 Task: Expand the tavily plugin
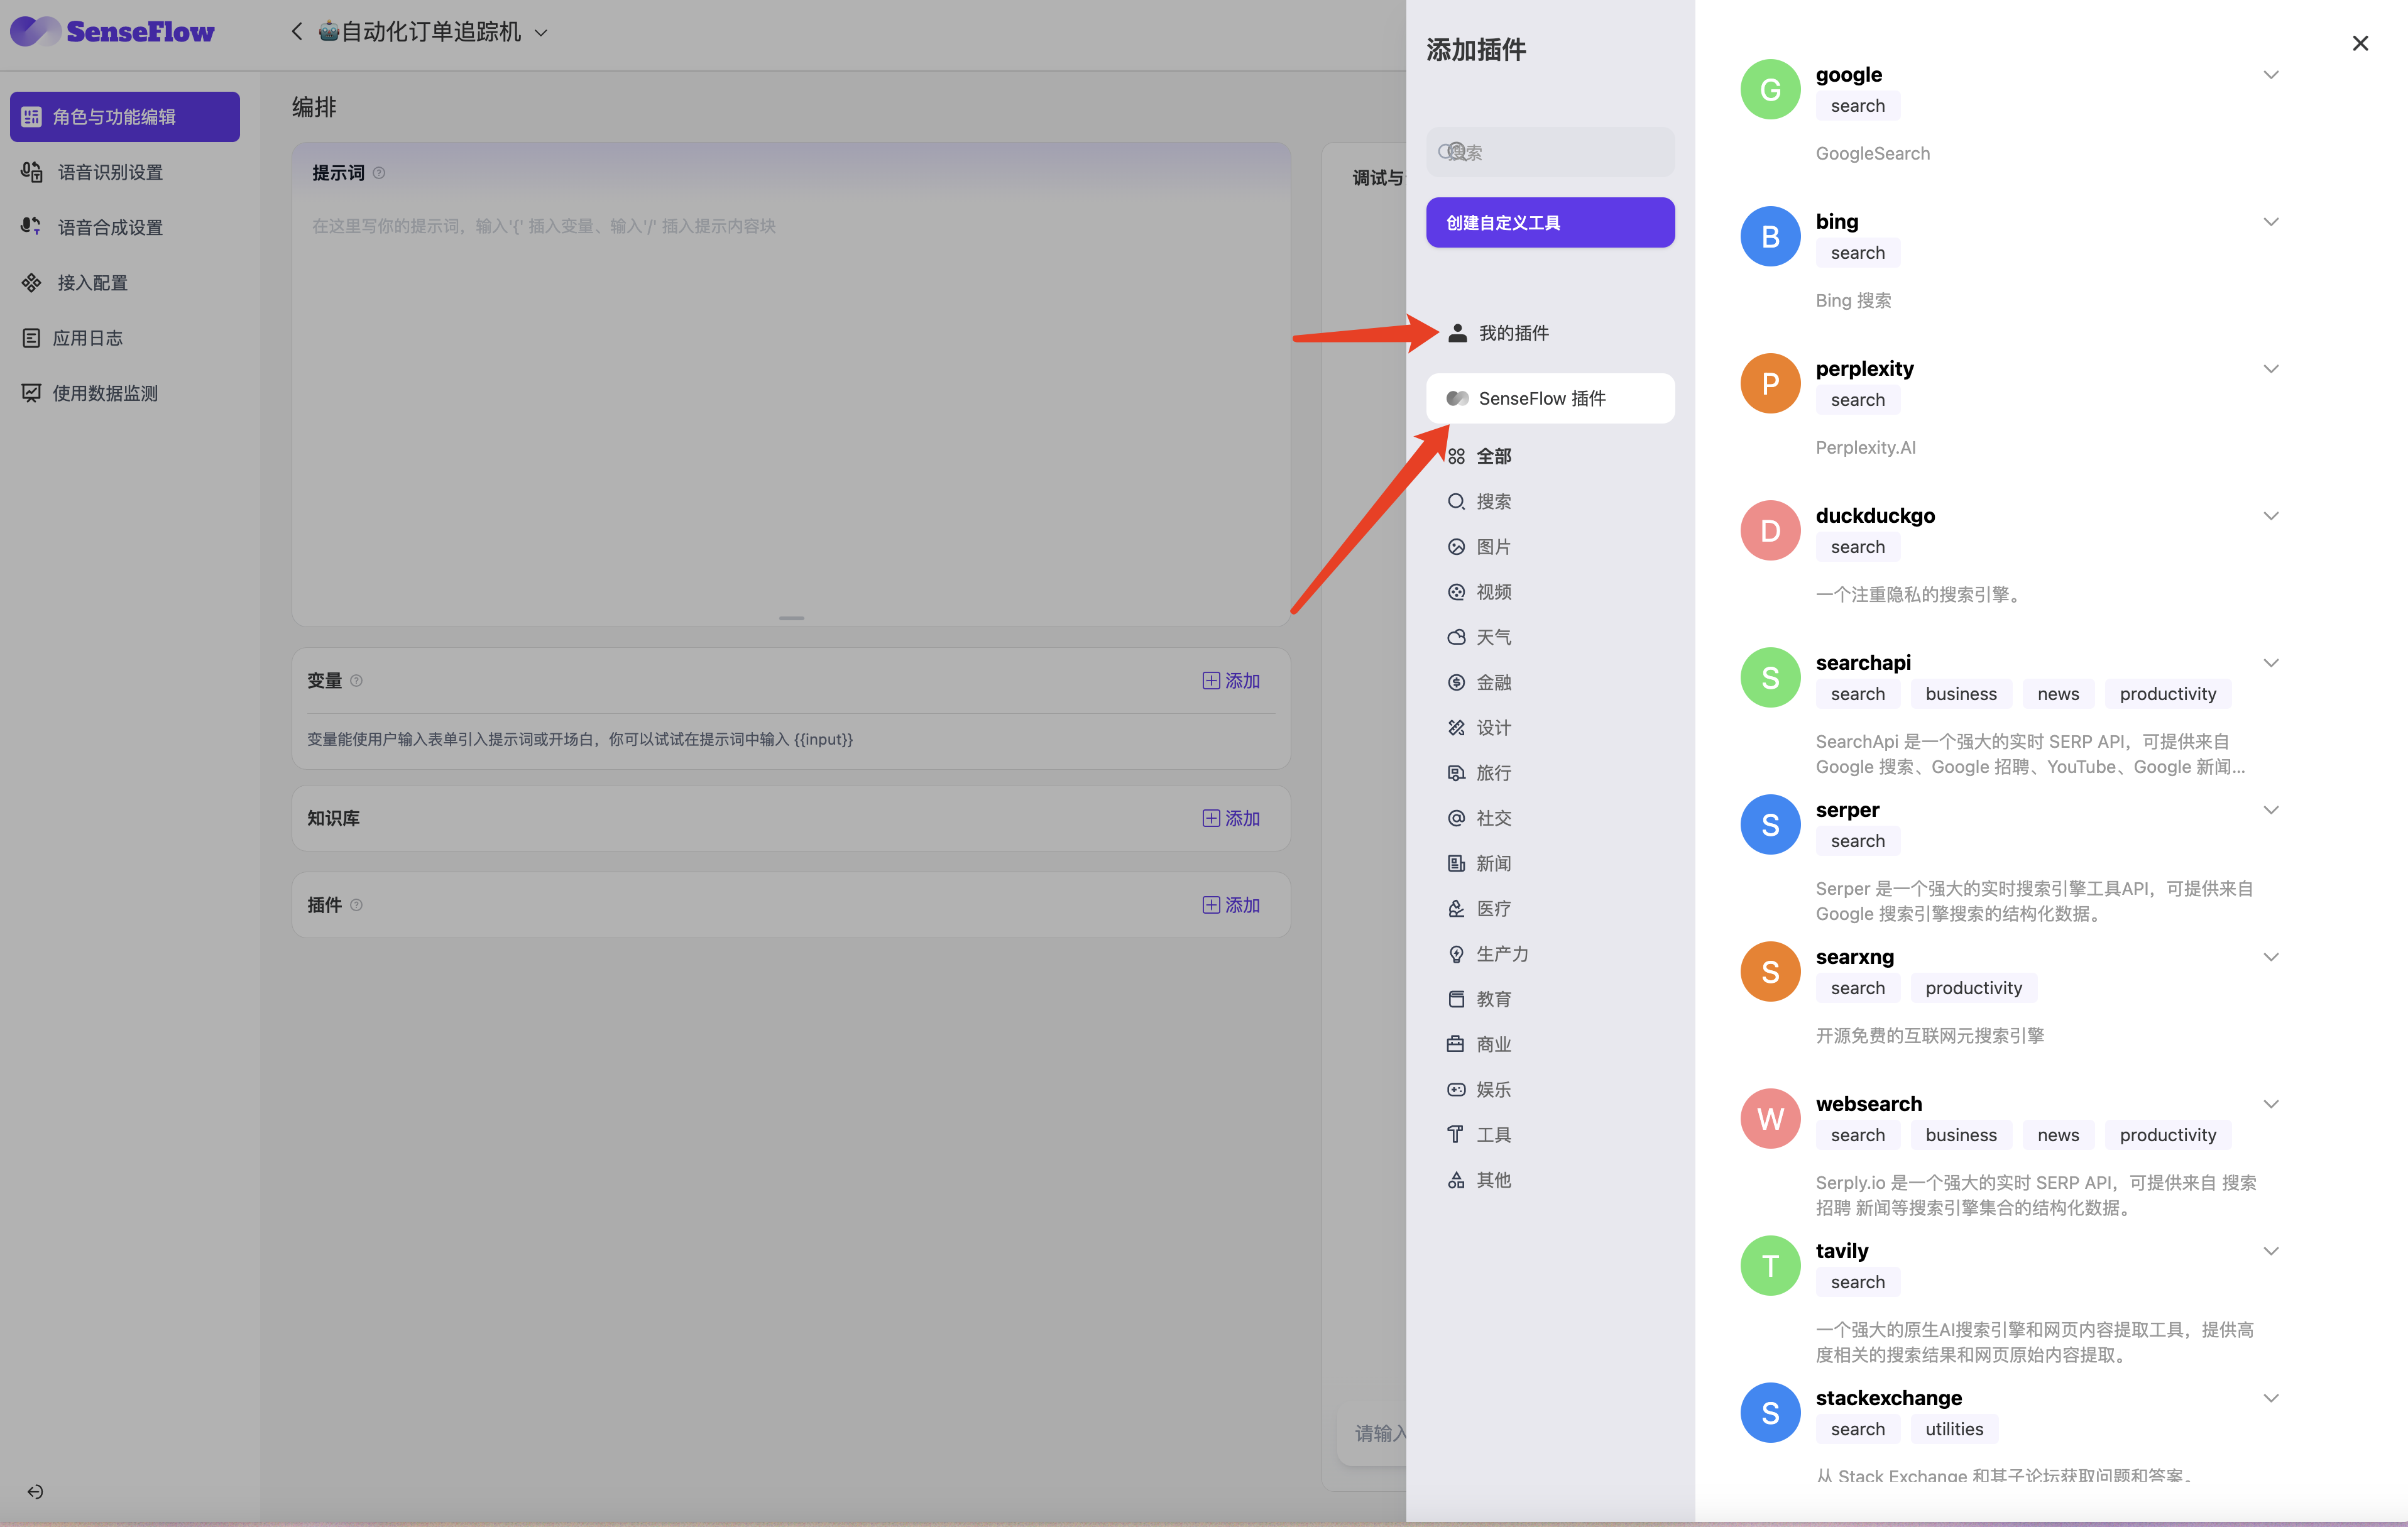pos(2271,1251)
